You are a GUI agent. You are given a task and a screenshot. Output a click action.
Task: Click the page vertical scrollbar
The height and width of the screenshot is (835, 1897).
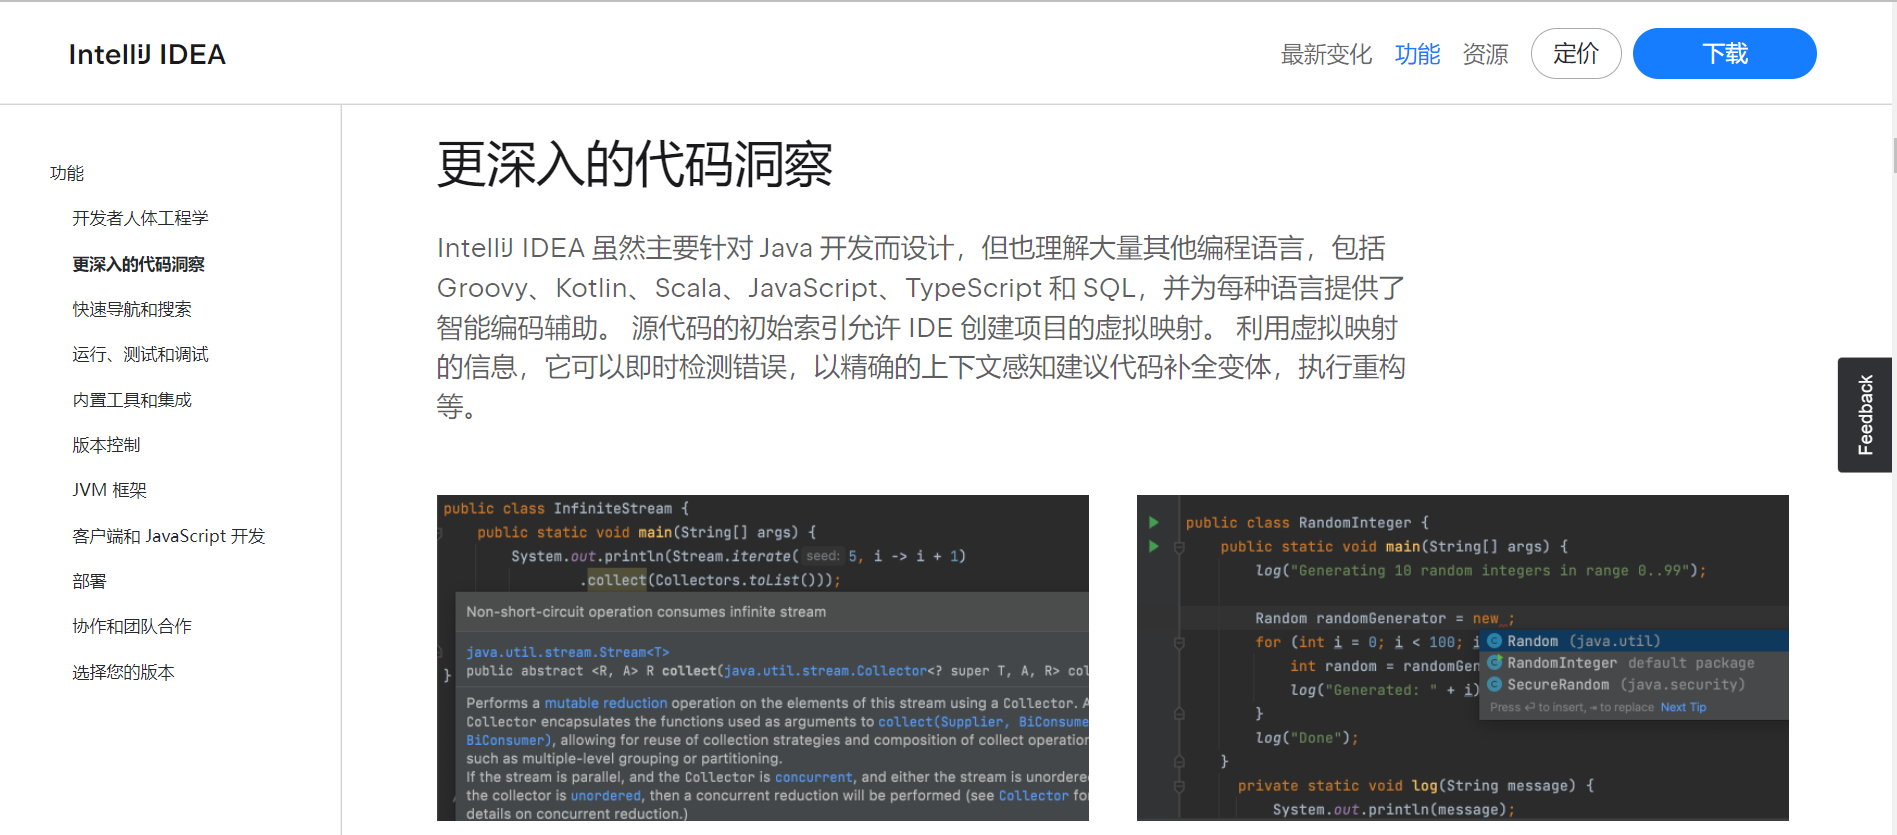[1894, 156]
